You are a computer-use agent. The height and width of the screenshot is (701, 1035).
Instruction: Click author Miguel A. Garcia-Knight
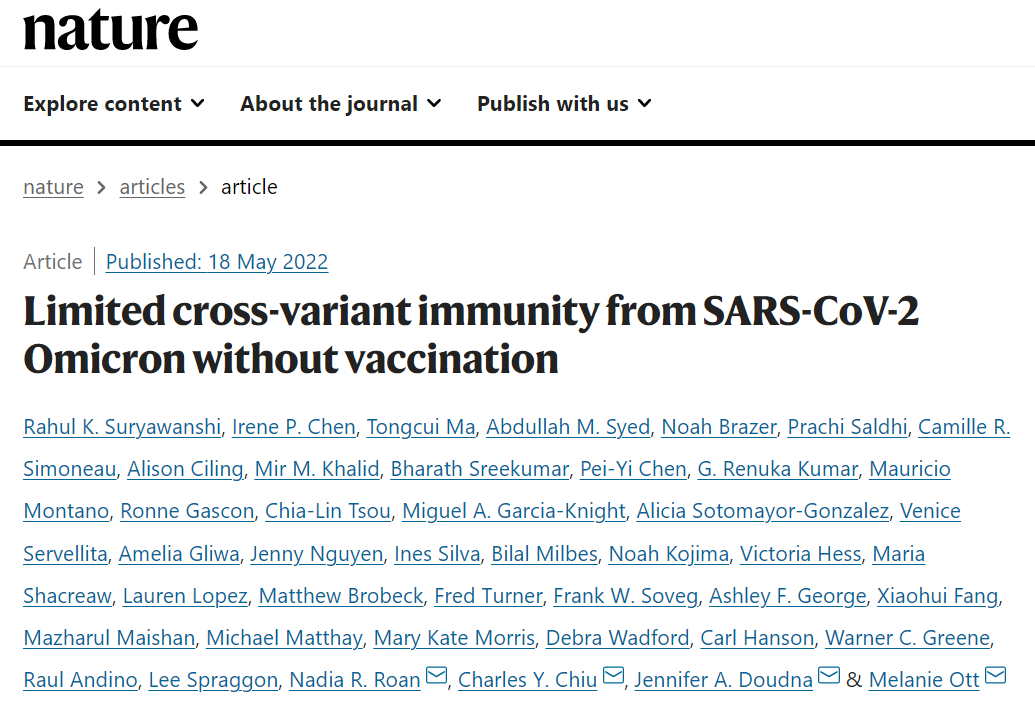pyautogui.click(x=514, y=511)
